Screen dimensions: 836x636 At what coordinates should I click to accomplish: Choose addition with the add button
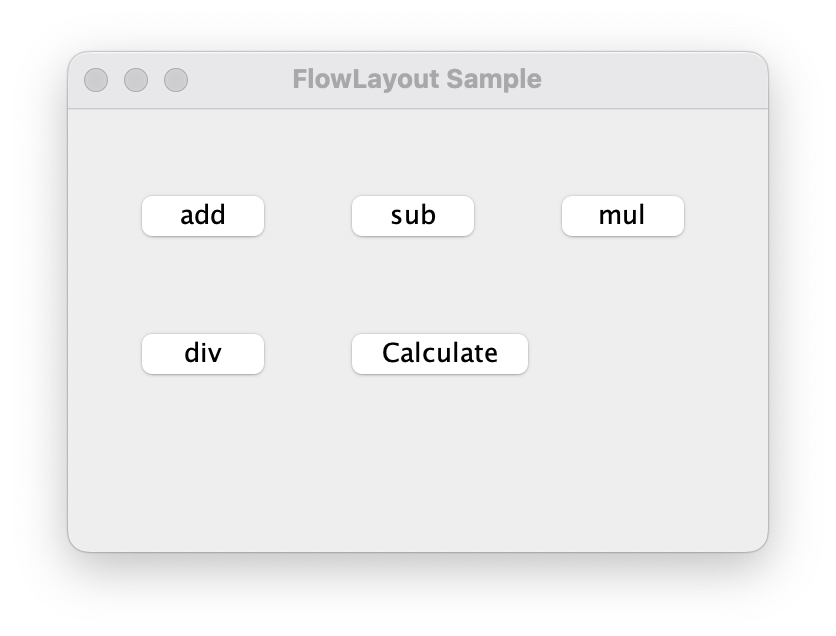click(203, 216)
